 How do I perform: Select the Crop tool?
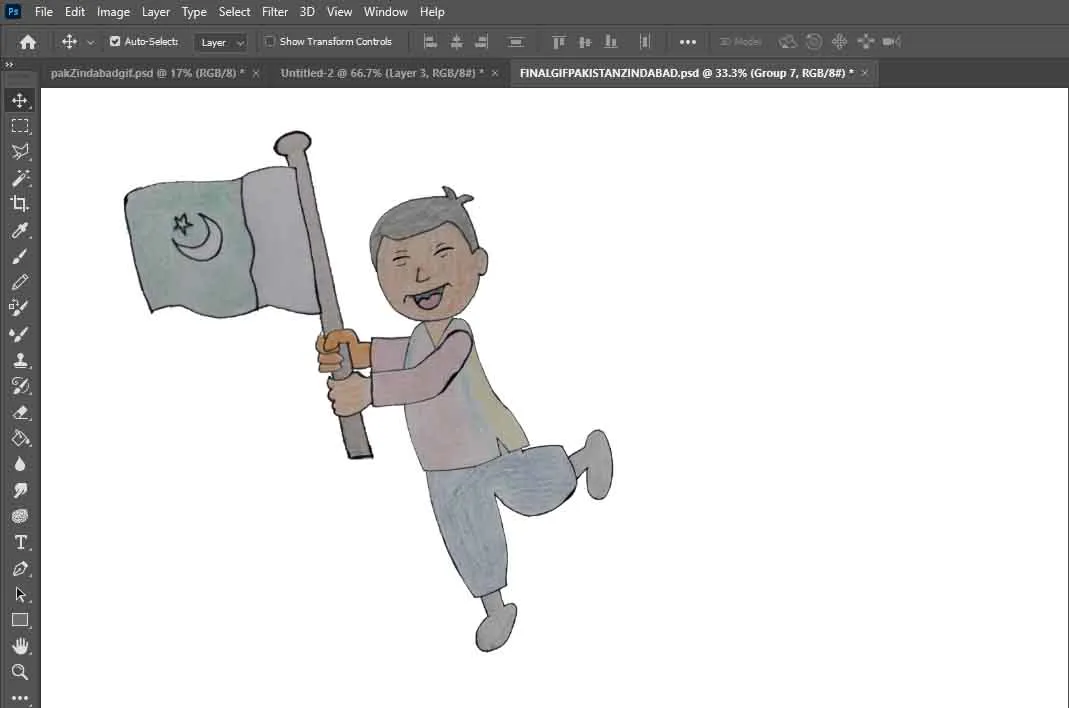click(x=19, y=204)
